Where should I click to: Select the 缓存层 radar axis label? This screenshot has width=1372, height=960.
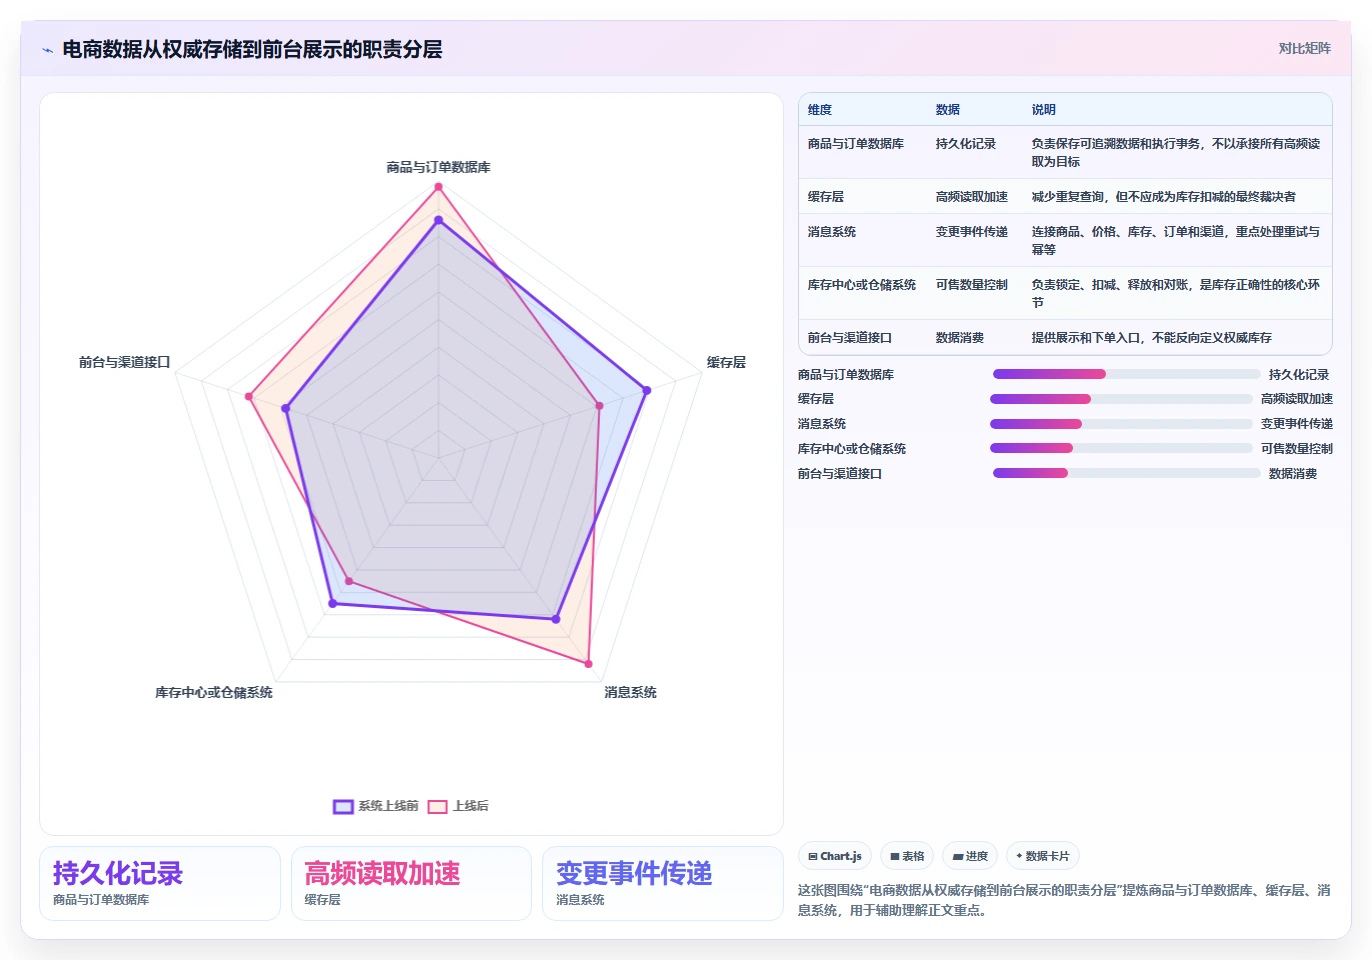pos(726,362)
